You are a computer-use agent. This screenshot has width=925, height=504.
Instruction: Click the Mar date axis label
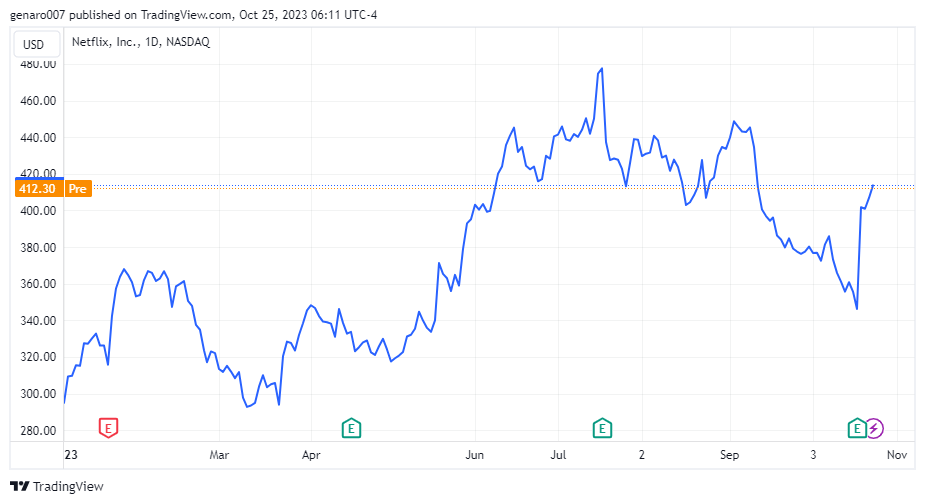219,455
